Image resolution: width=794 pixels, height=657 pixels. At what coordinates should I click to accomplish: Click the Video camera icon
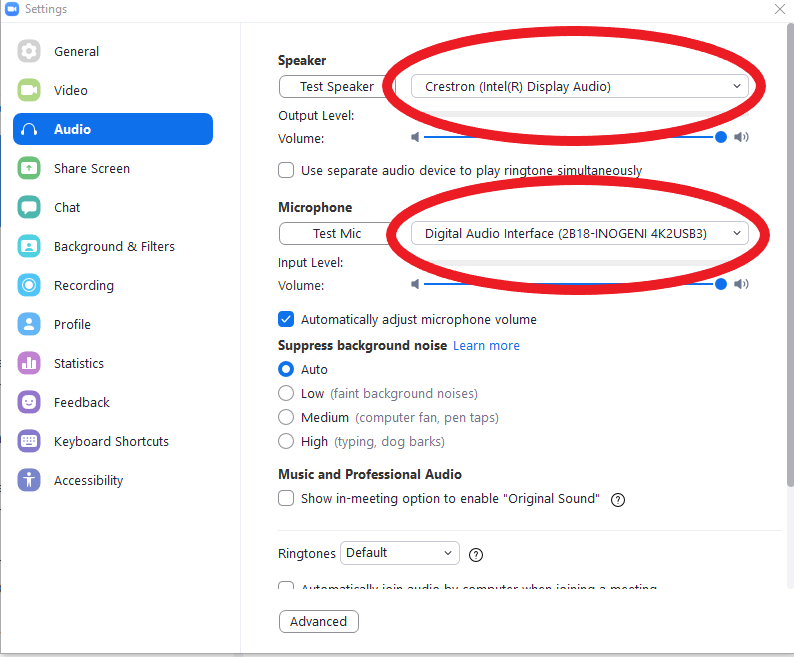pyautogui.click(x=29, y=90)
